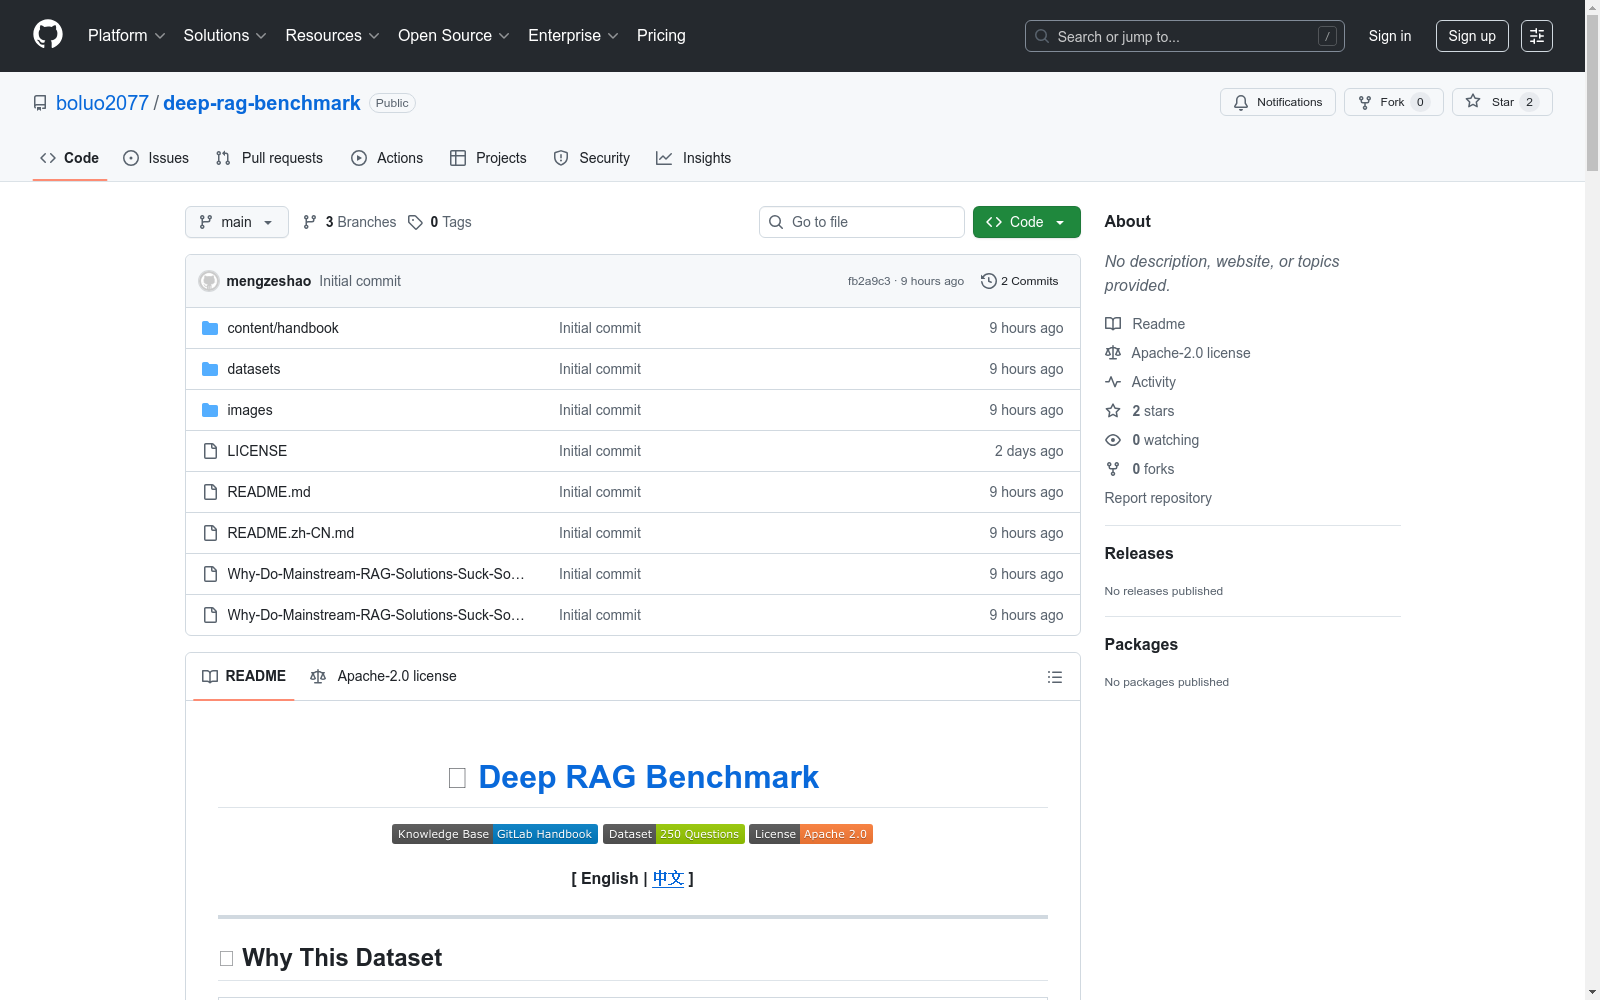The height and width of the screenshot is (1000, 1600).
Task: Click the star icon in Star button
Action: (1473, 101)
